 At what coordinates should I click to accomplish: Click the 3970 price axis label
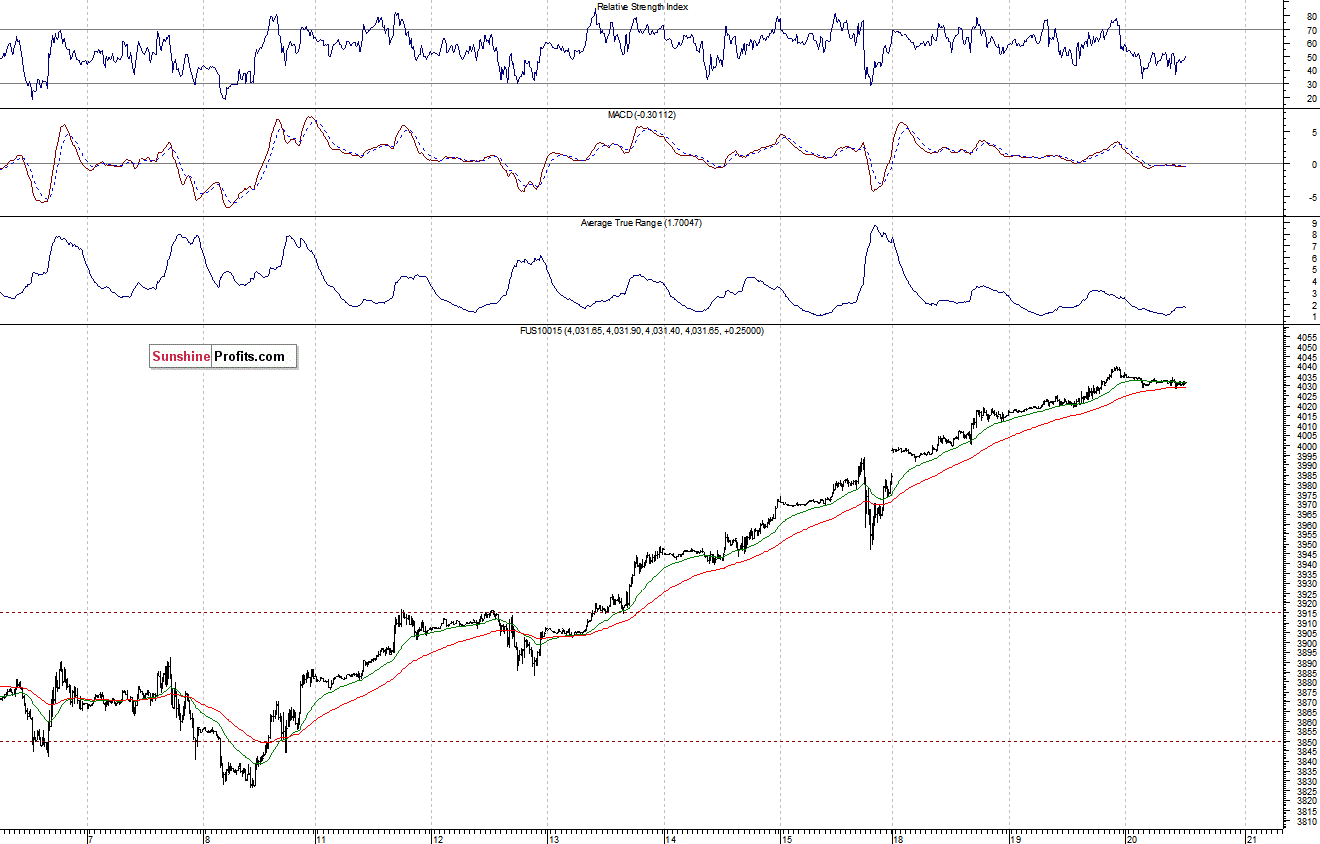pyautogui.click(x=1306, y=505)
